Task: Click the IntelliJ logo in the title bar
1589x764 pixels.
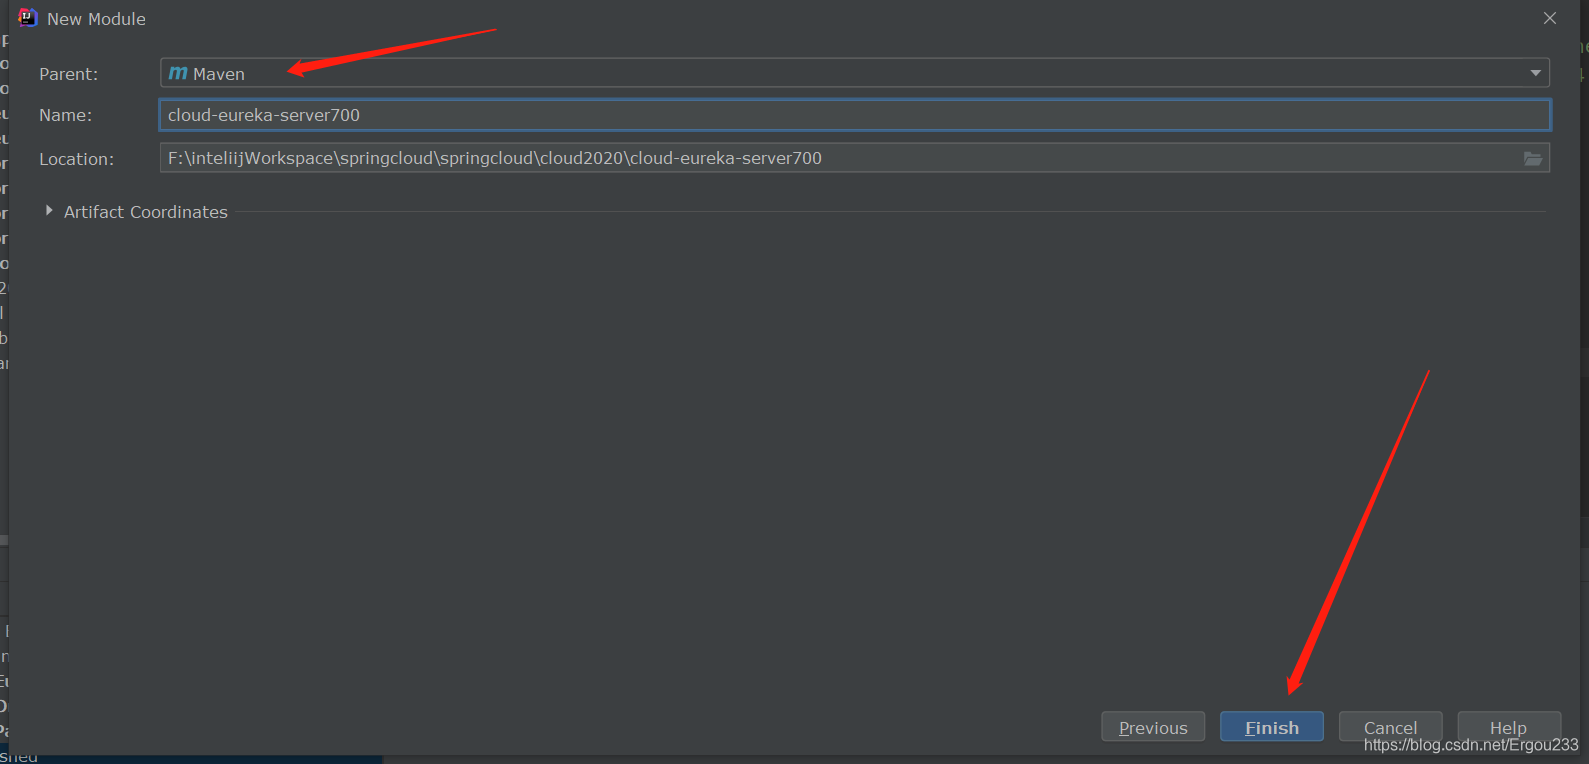Action: tap(27, 18)
